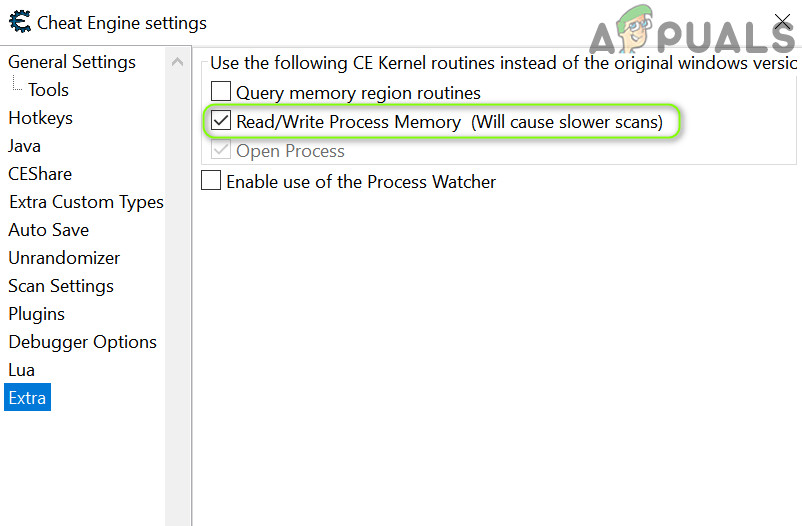Toggle the Open Process checkbox
The height and width of the screenshot is (526, 802).
(221, 151)
